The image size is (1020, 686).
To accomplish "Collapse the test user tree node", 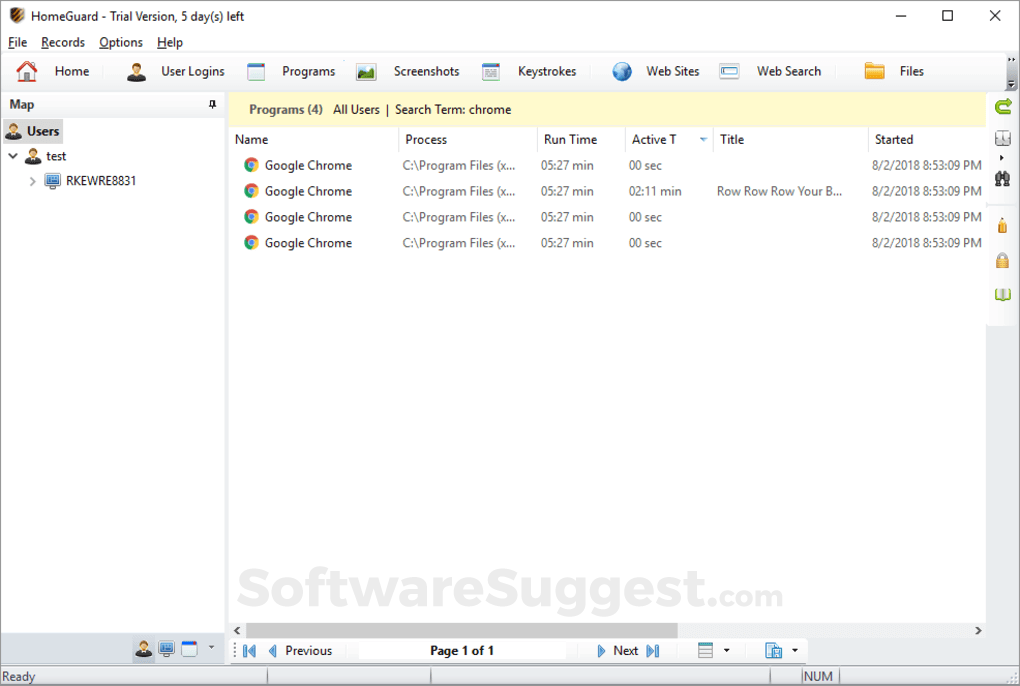I will [x=12, y=156].
